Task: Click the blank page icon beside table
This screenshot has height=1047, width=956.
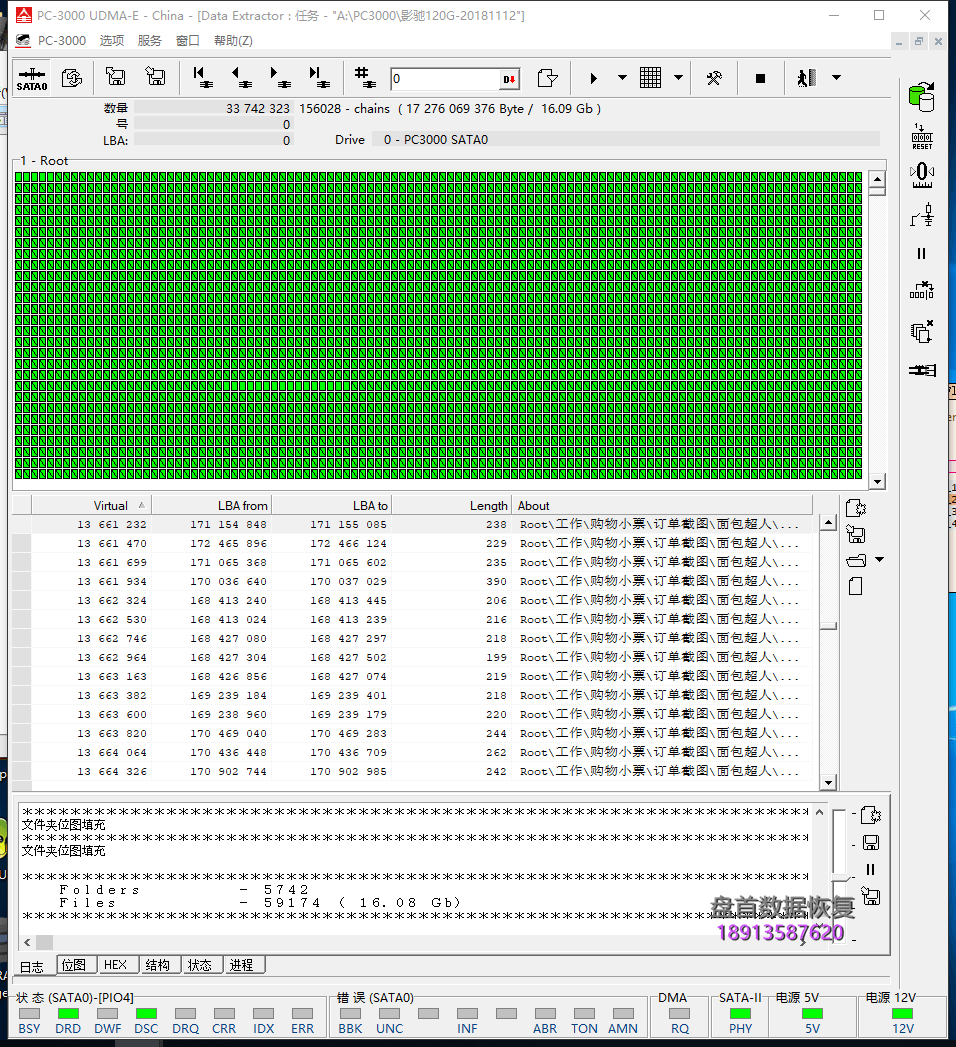Action: pos(855,586)
